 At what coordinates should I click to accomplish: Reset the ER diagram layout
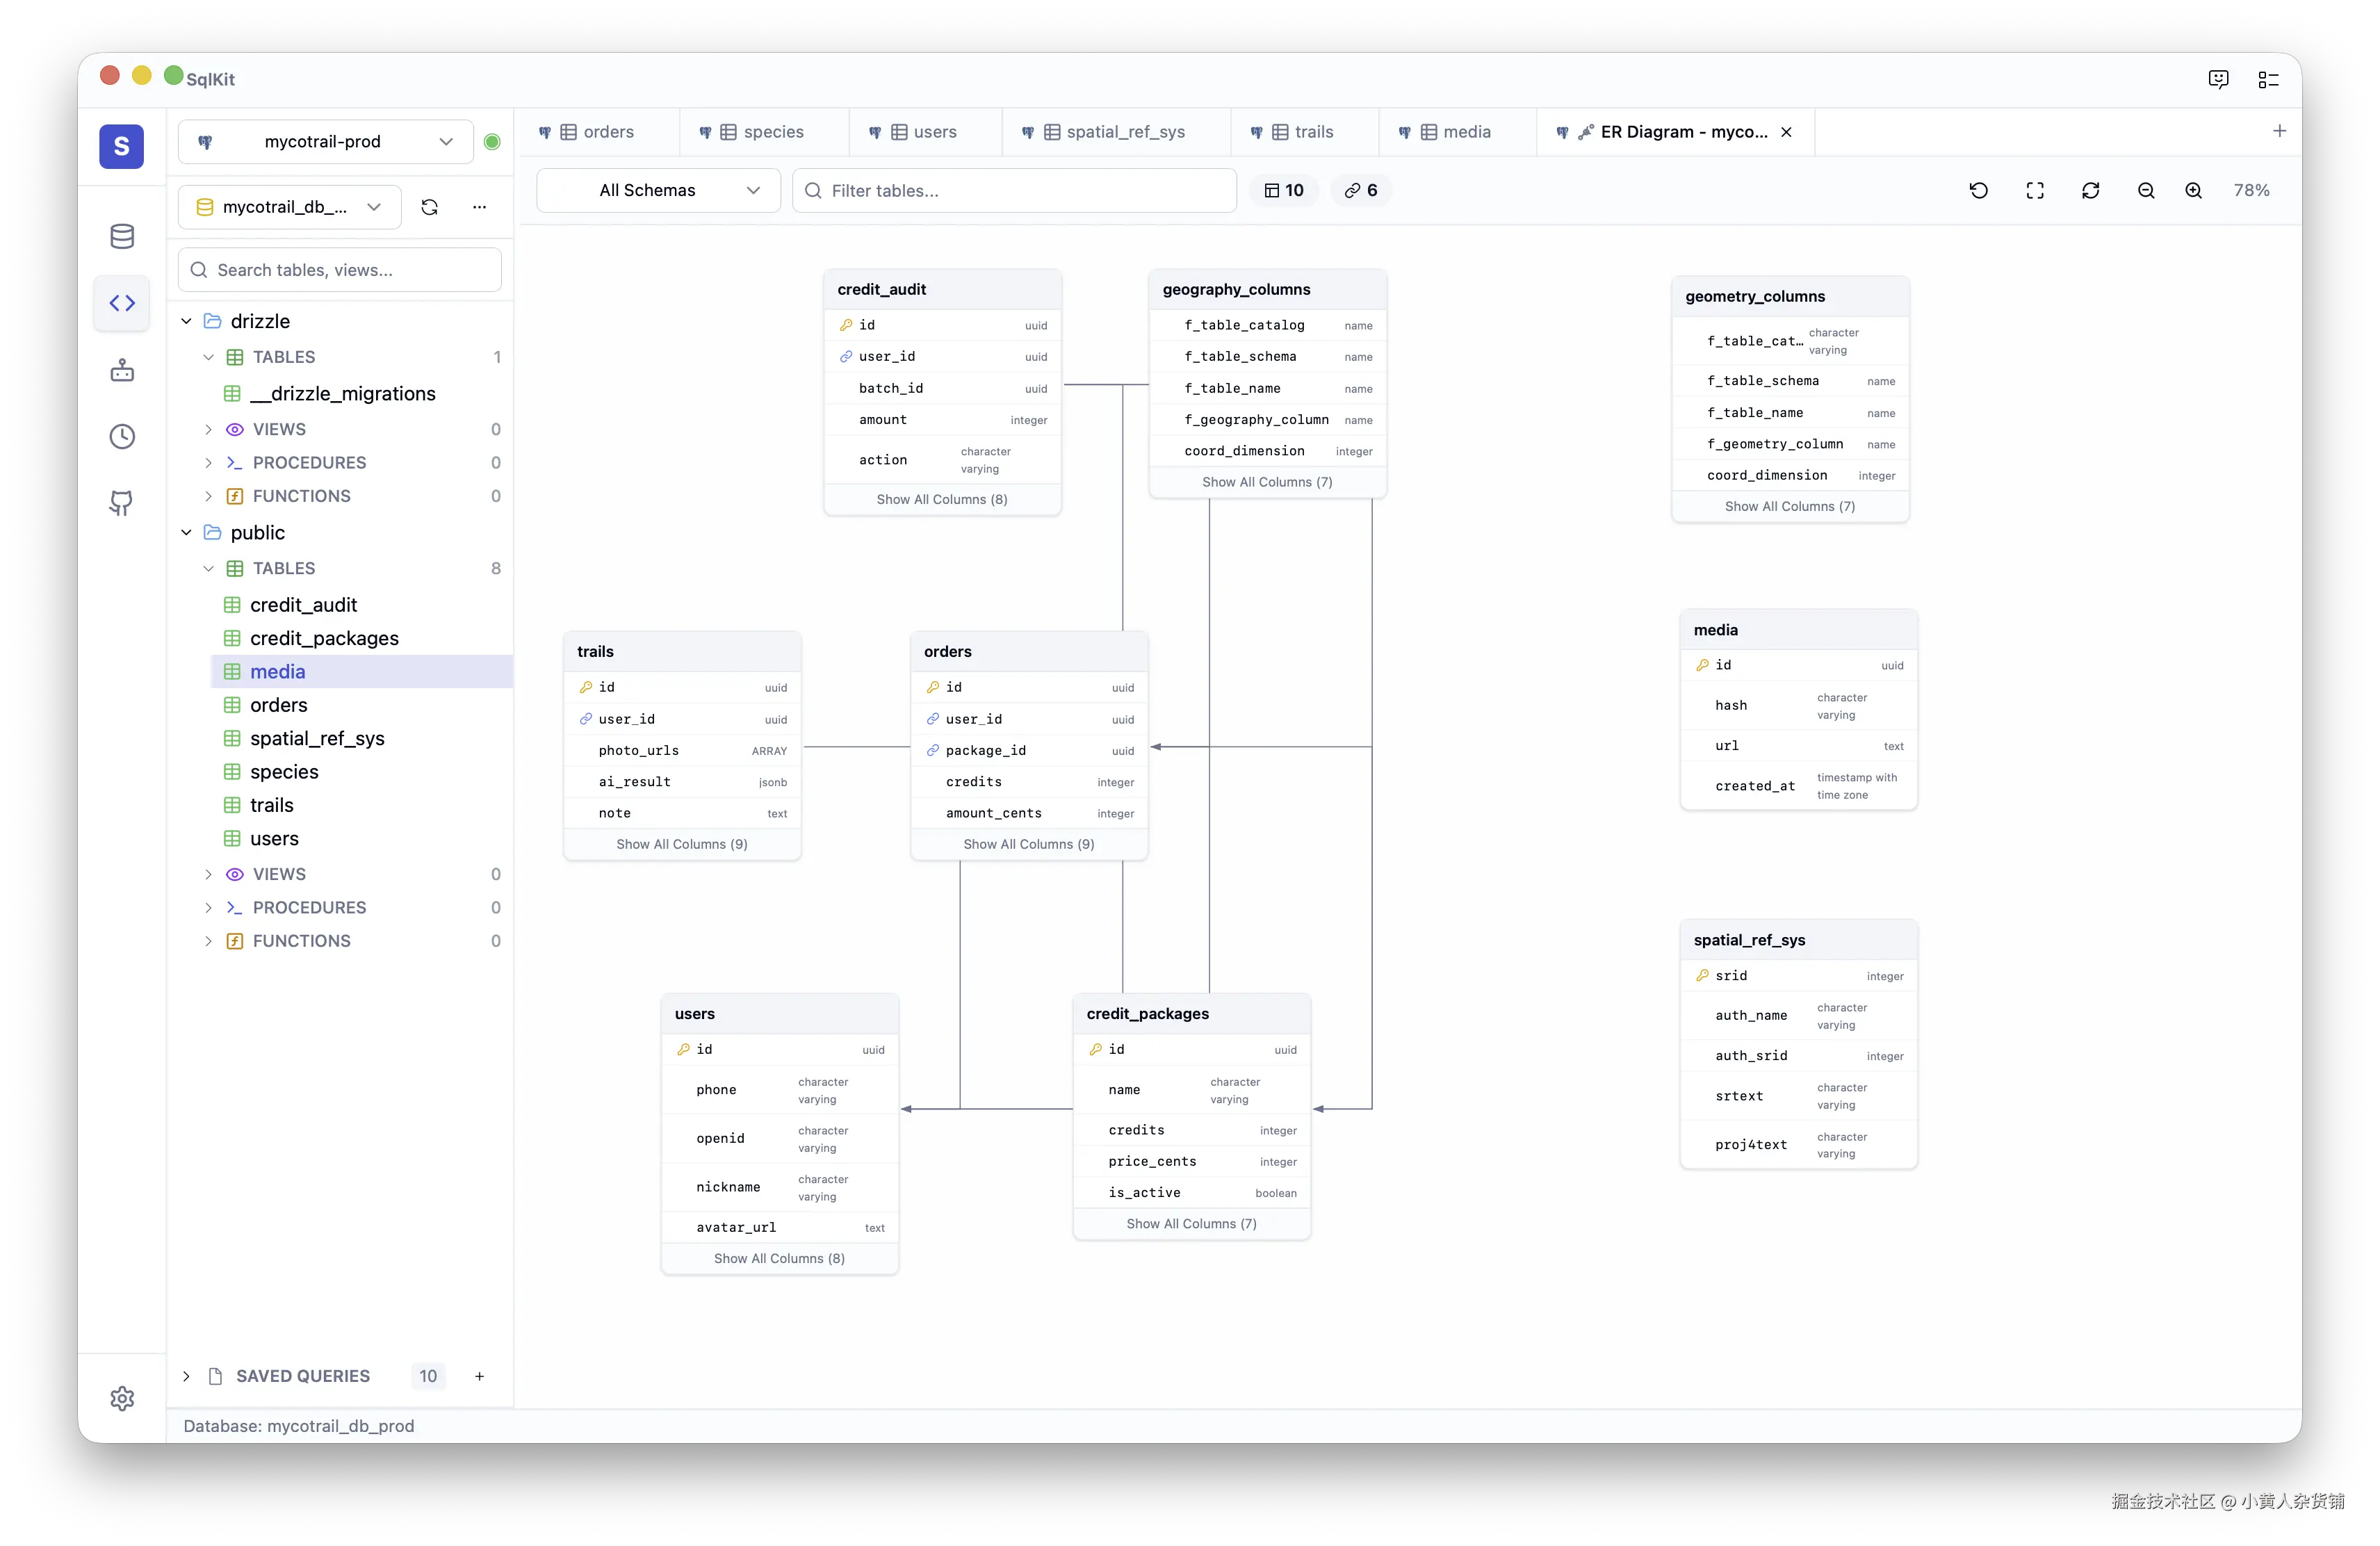point(1978,190)
